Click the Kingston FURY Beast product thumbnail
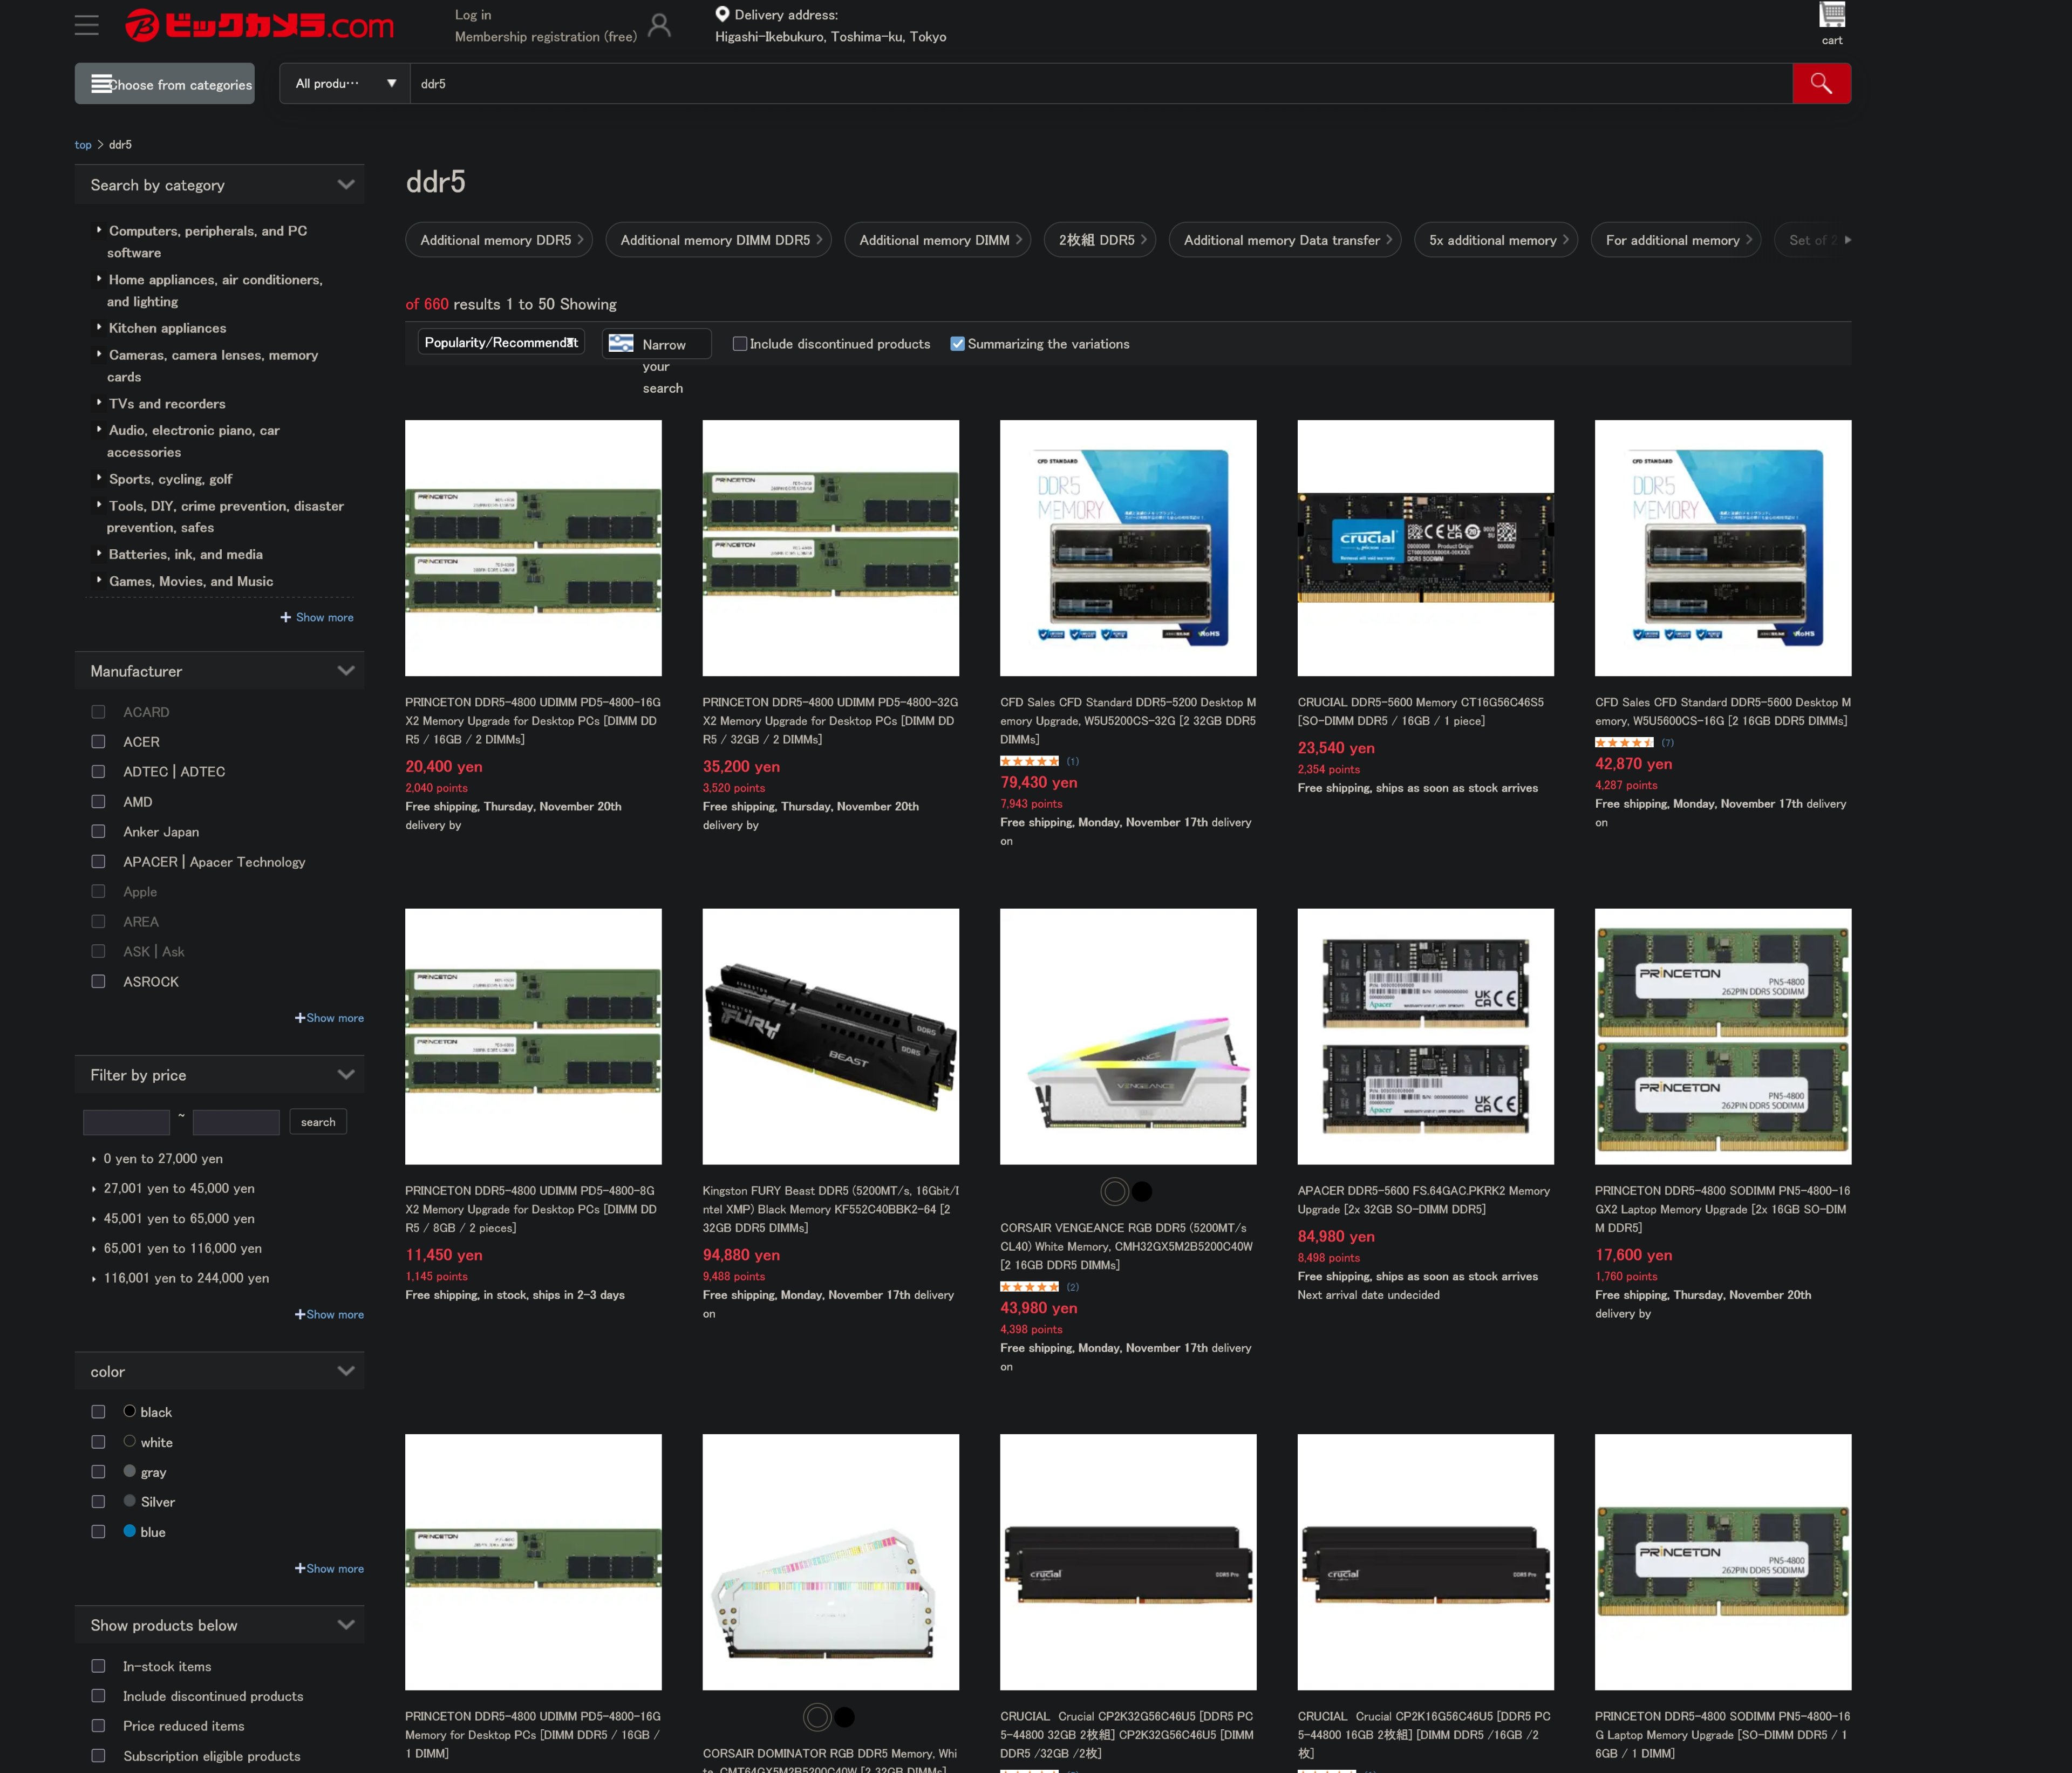 (830, 1036)
